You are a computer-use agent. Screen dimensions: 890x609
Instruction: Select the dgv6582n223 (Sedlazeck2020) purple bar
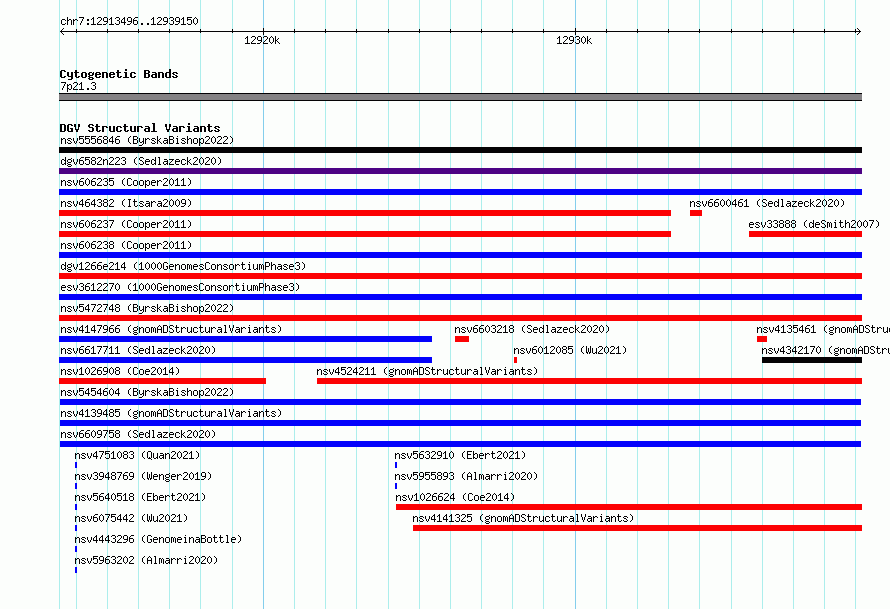[460, 171]
